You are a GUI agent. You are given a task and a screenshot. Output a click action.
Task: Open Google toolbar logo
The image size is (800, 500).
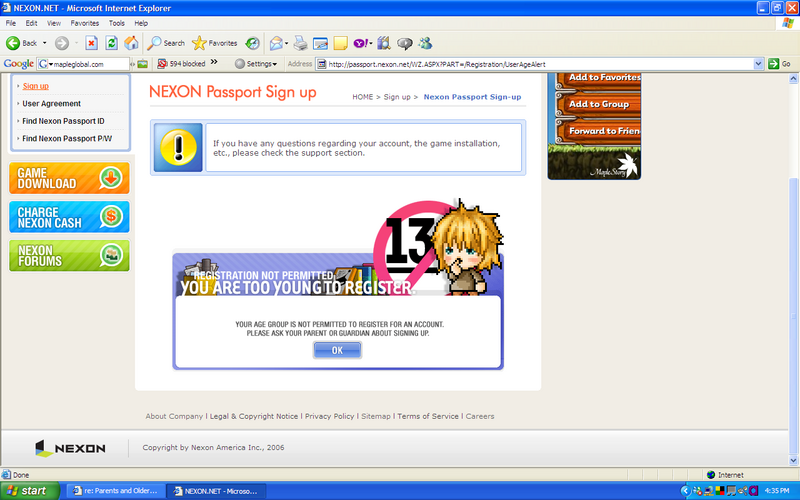(x=19, y=64)
